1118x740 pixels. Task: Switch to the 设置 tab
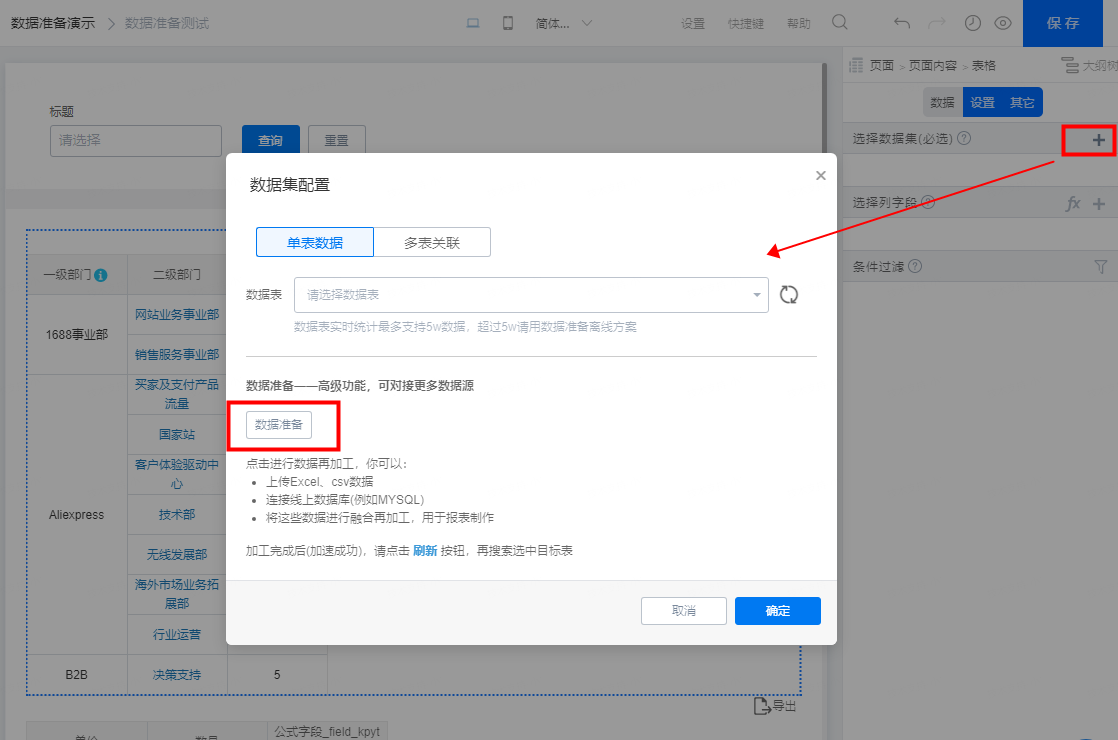tap(983, 103)
